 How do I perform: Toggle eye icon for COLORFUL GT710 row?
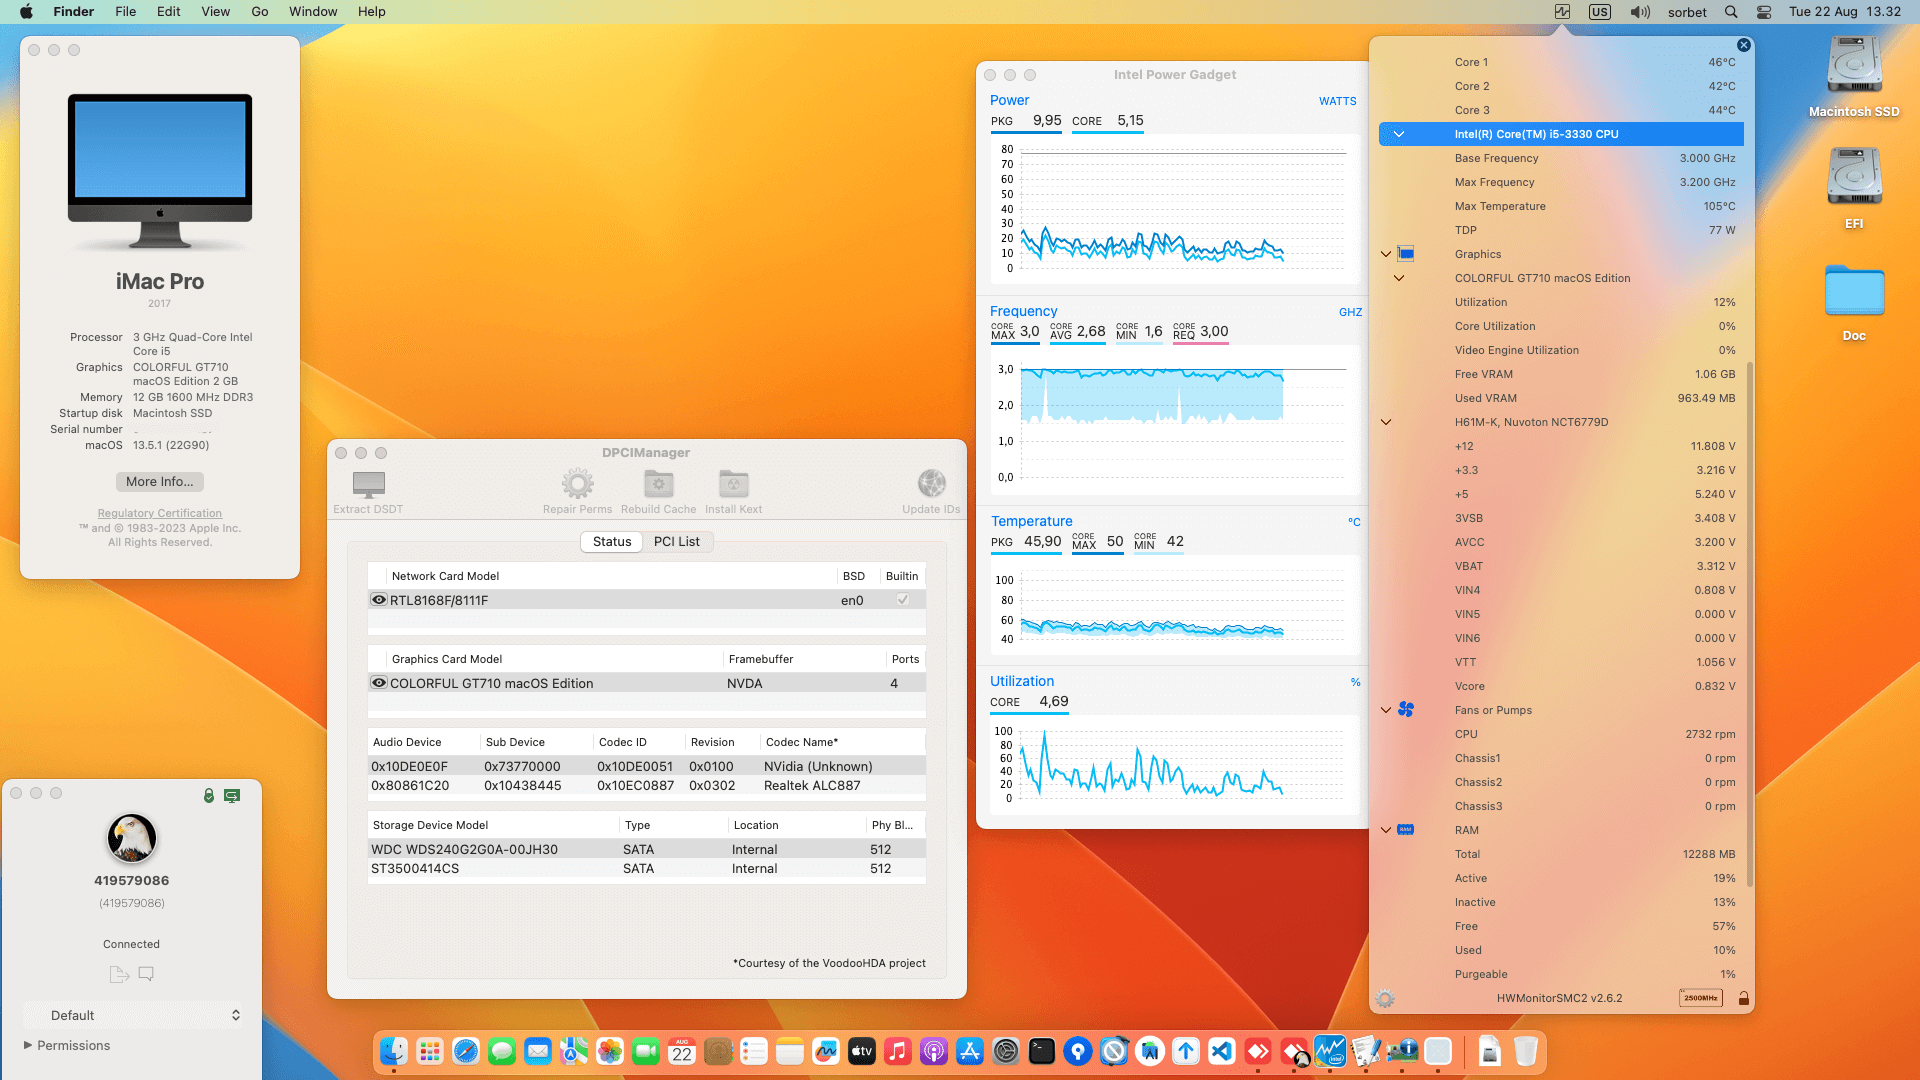(x=379, y=683)
